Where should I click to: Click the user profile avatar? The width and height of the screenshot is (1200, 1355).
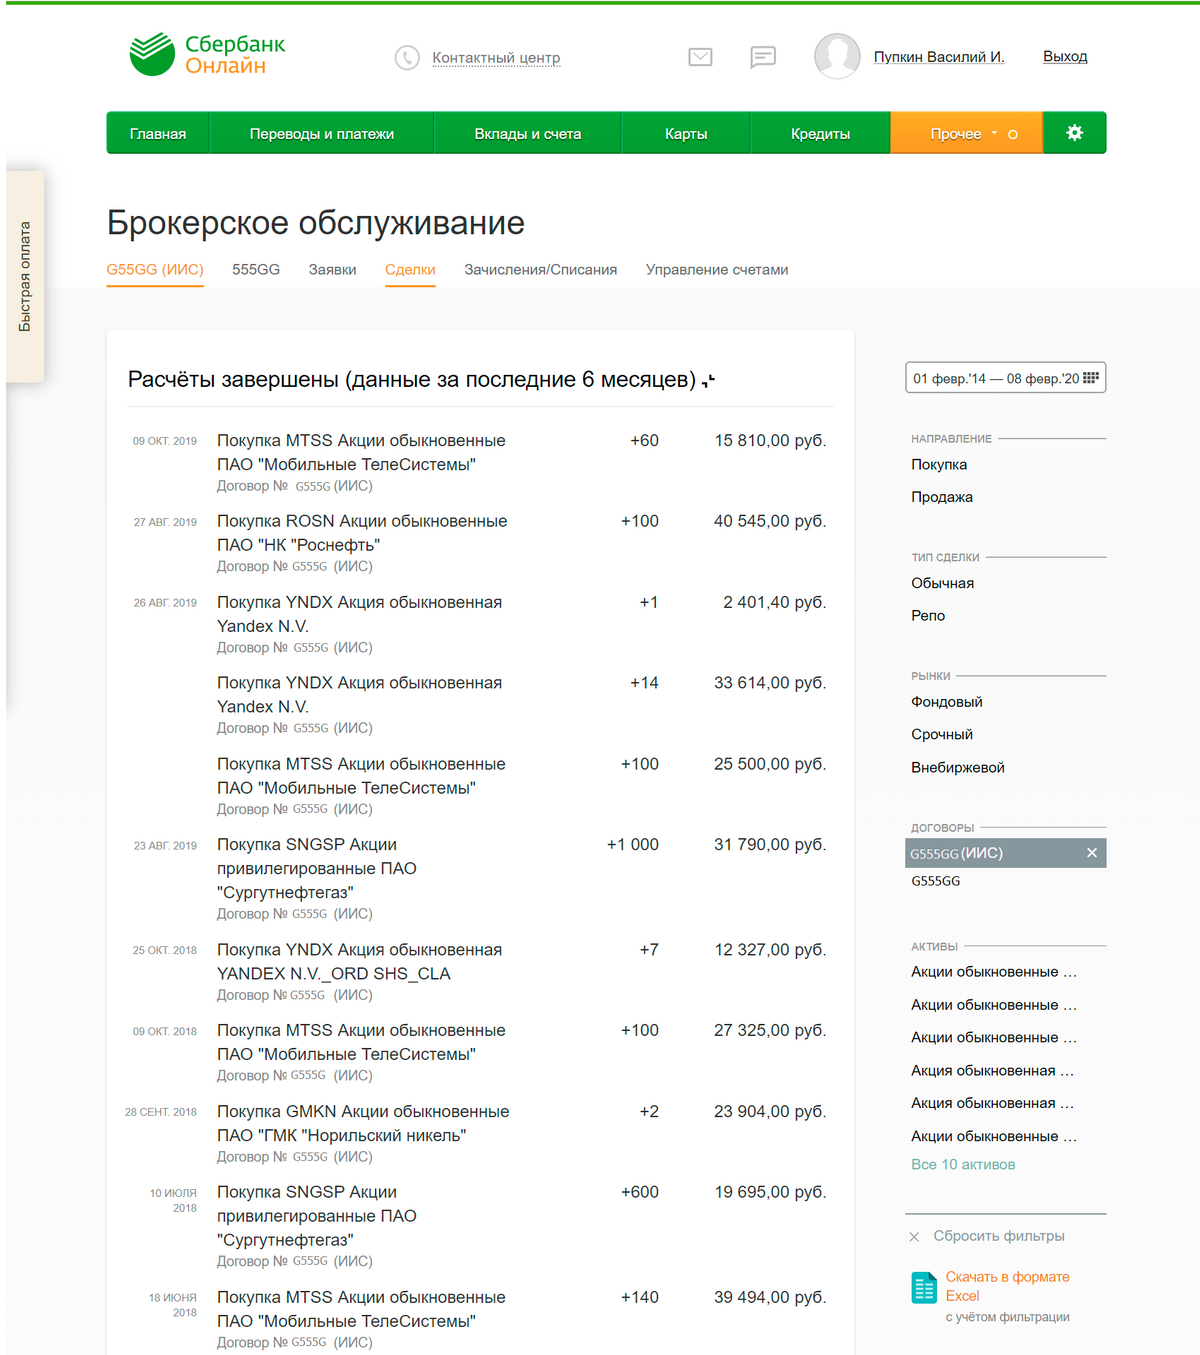837,56
